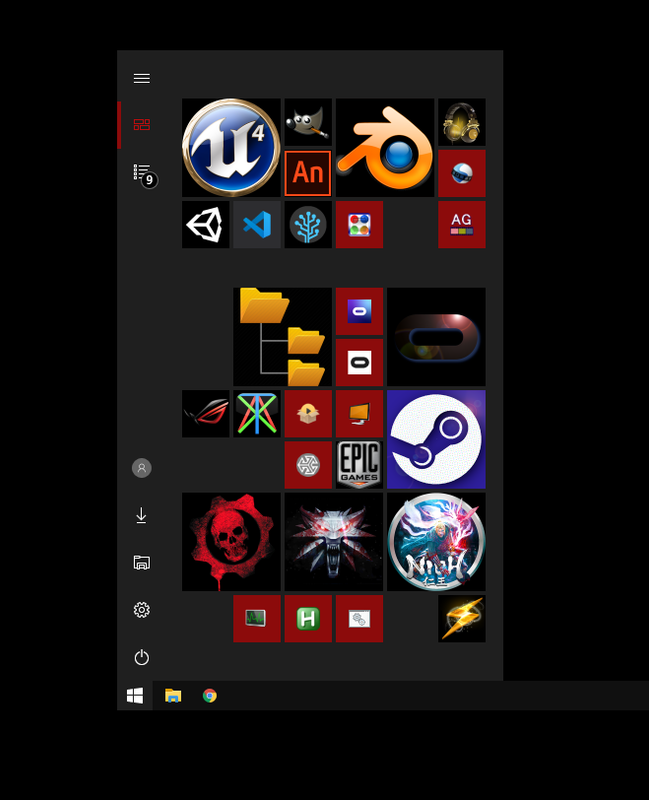649x800 pixels.
Task: Open the folder tree tile
Action: coord(283,337)
